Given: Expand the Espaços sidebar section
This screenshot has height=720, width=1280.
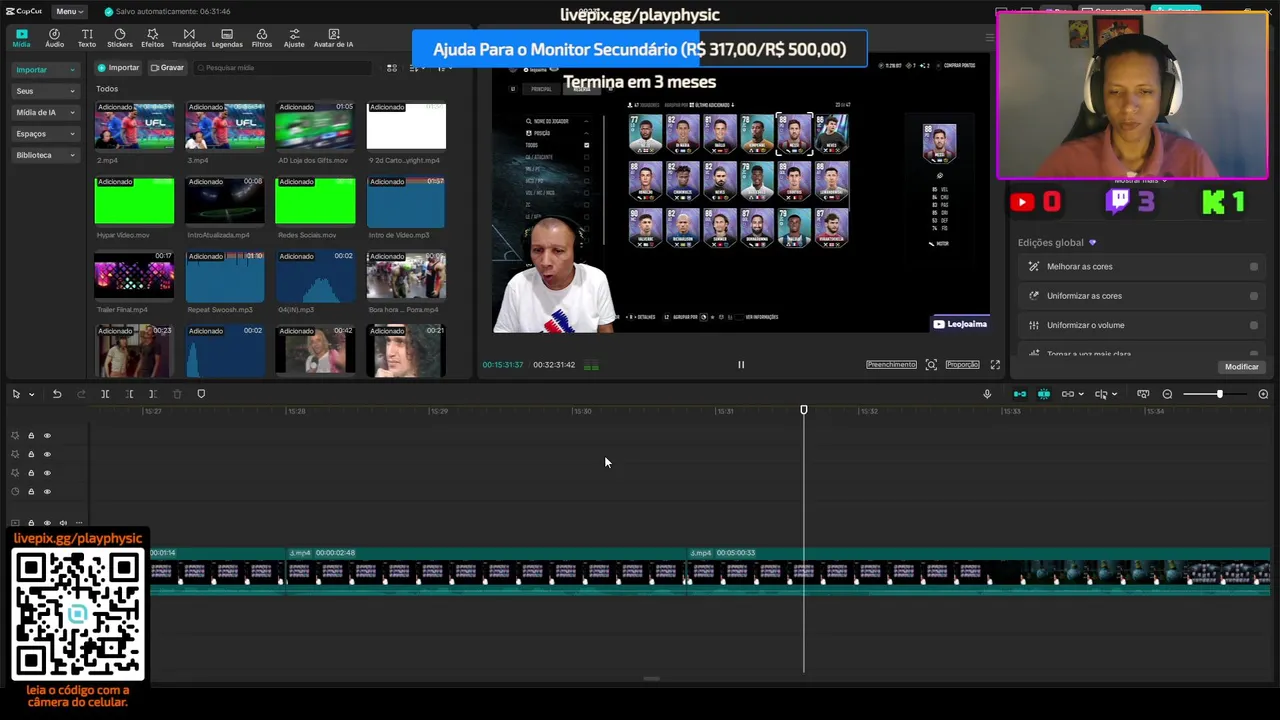Looking at the screenshot, I should pyautogui.click(x=45, y=133).
